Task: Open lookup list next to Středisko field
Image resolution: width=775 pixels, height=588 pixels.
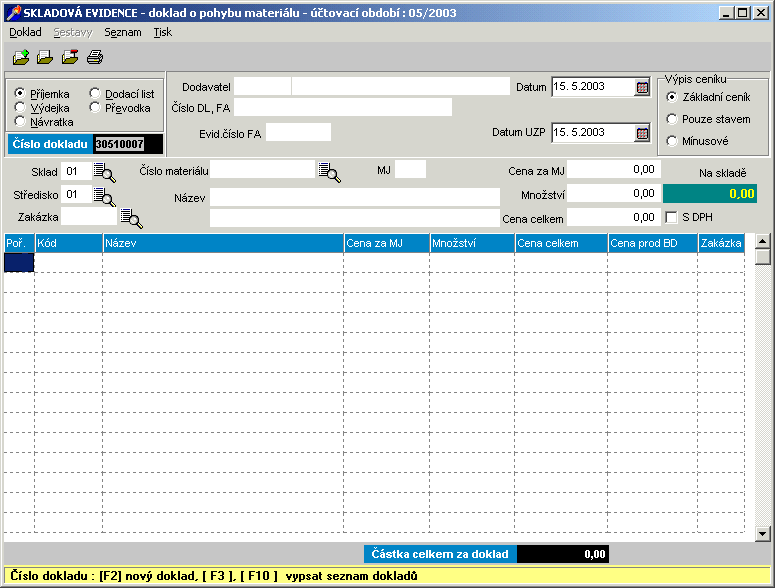Action: pyautogui.click(x=104, y=196)
